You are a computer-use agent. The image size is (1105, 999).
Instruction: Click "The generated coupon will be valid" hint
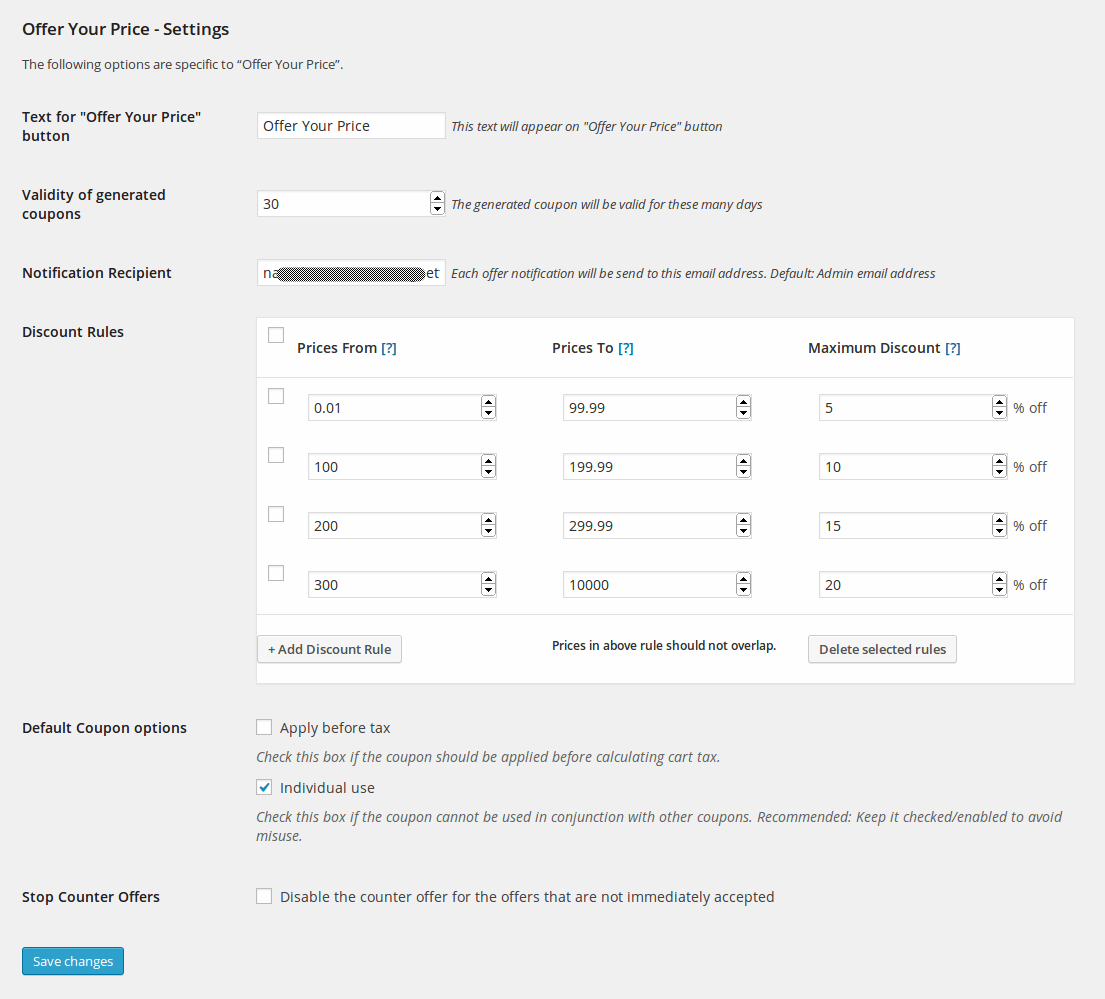(x=607, y=204)
